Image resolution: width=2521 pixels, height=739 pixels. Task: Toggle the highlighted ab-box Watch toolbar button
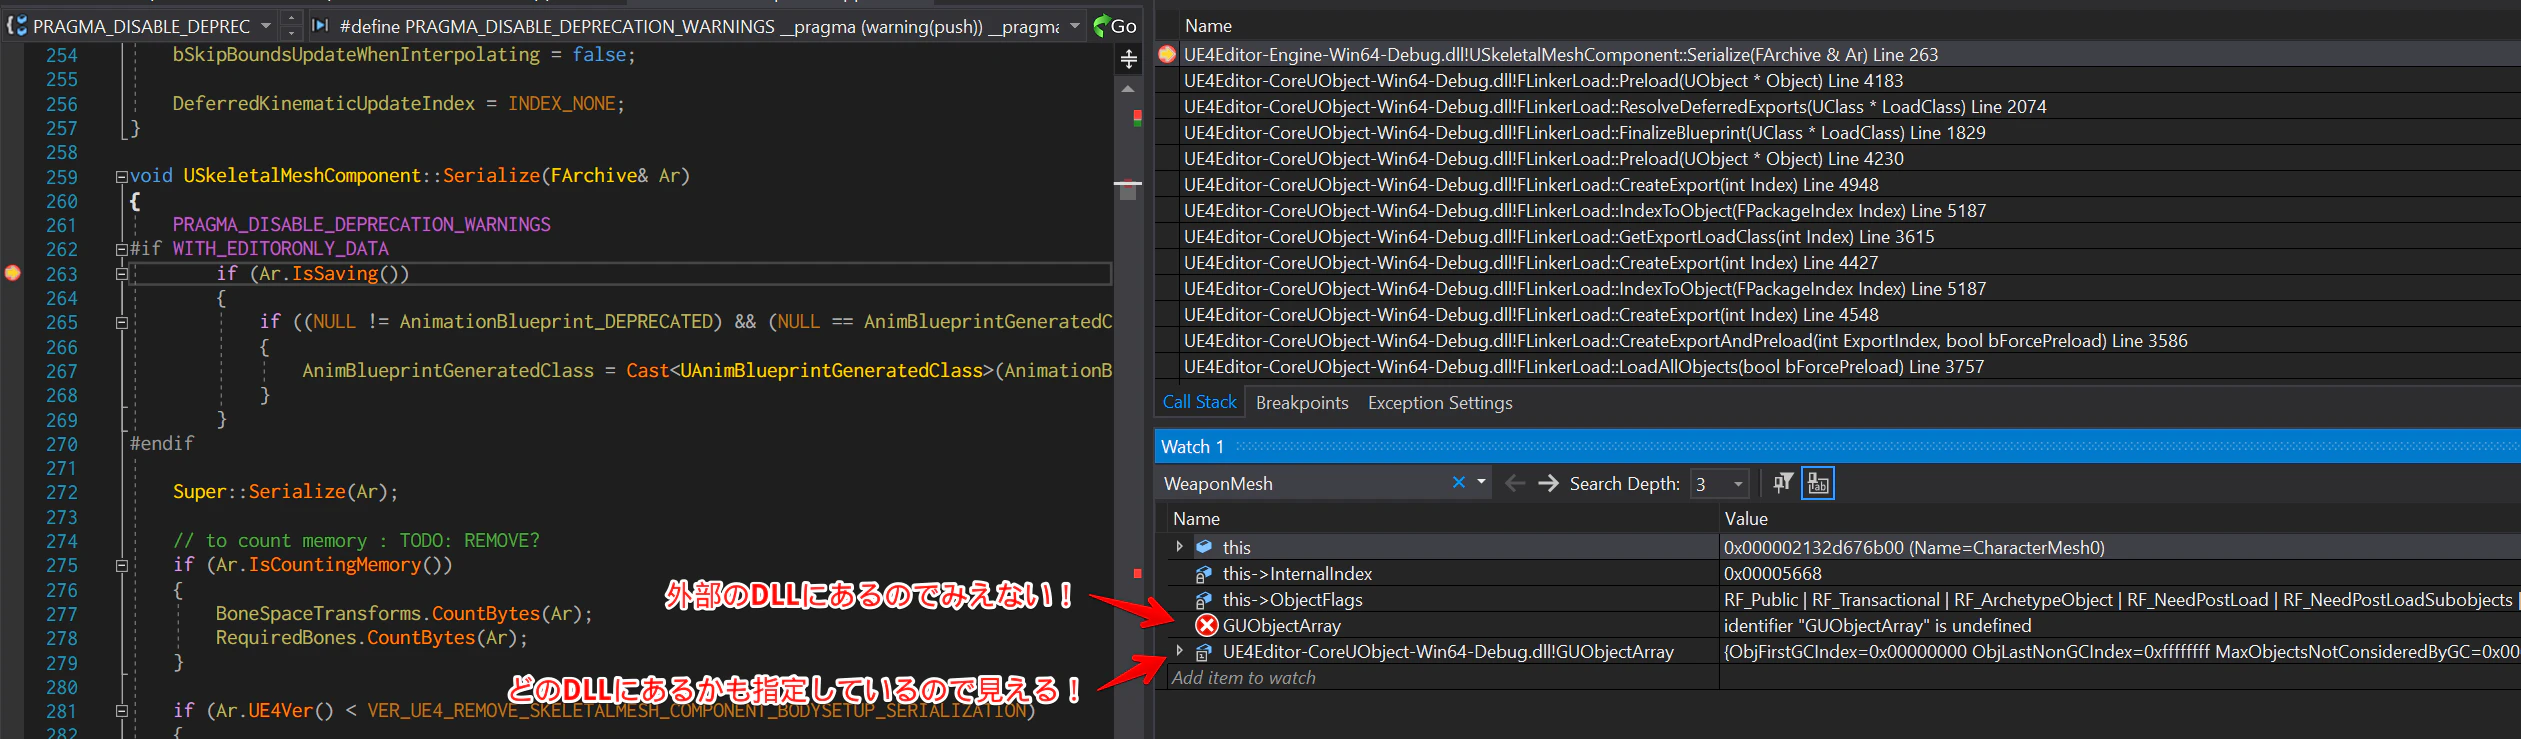click(x=1818, y=484)
